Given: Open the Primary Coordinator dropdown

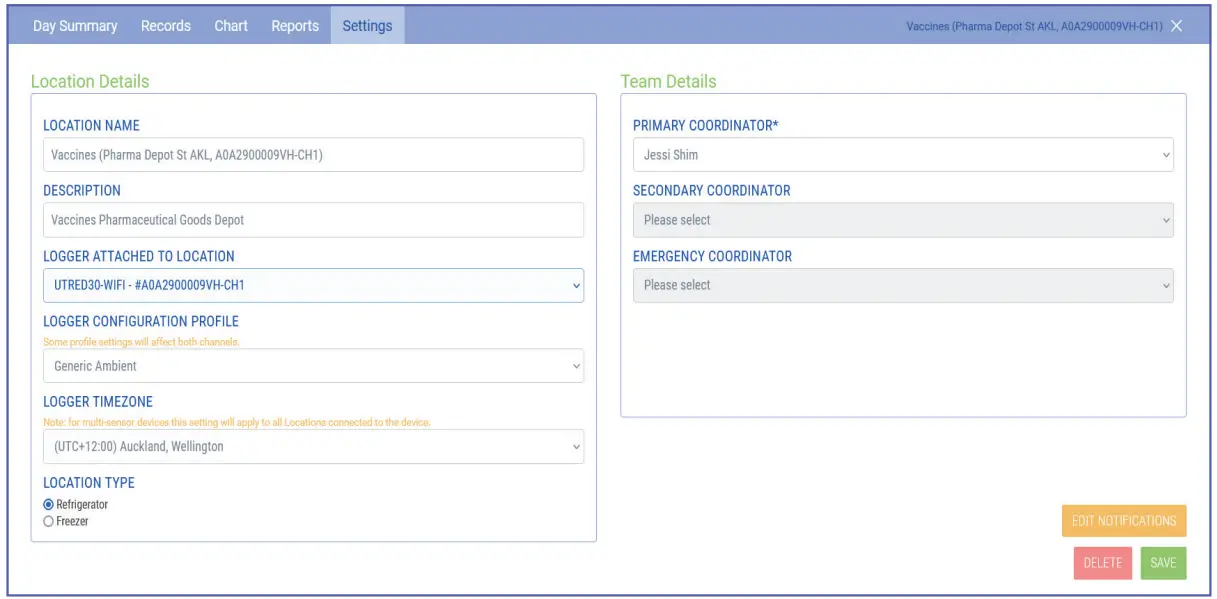Looking at the screenshot, I should coord(903,155).
